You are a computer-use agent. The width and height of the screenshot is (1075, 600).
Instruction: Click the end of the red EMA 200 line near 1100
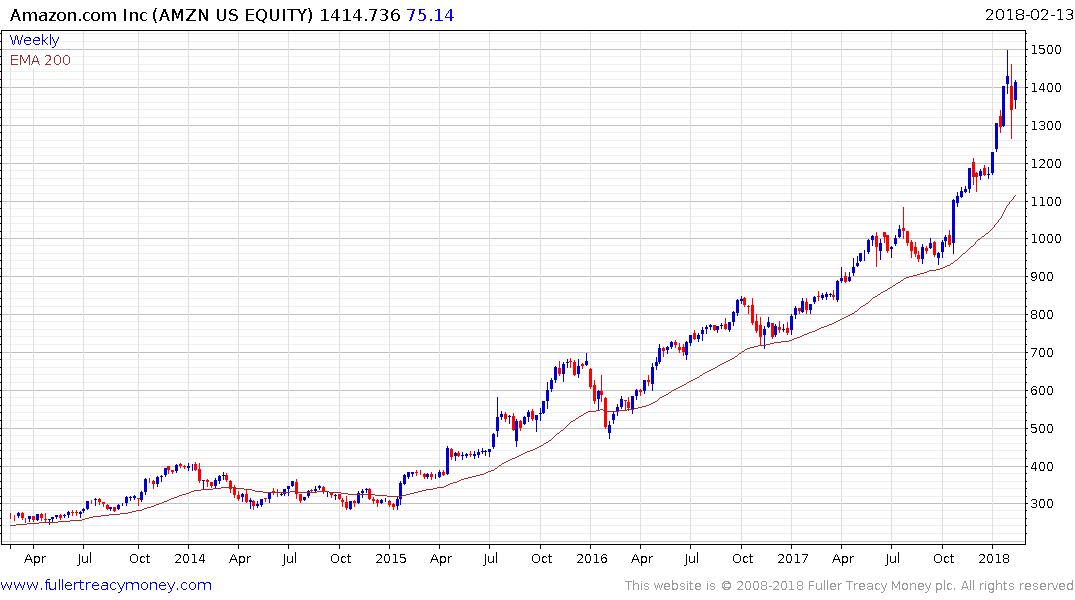click(x=1015, y=195)
